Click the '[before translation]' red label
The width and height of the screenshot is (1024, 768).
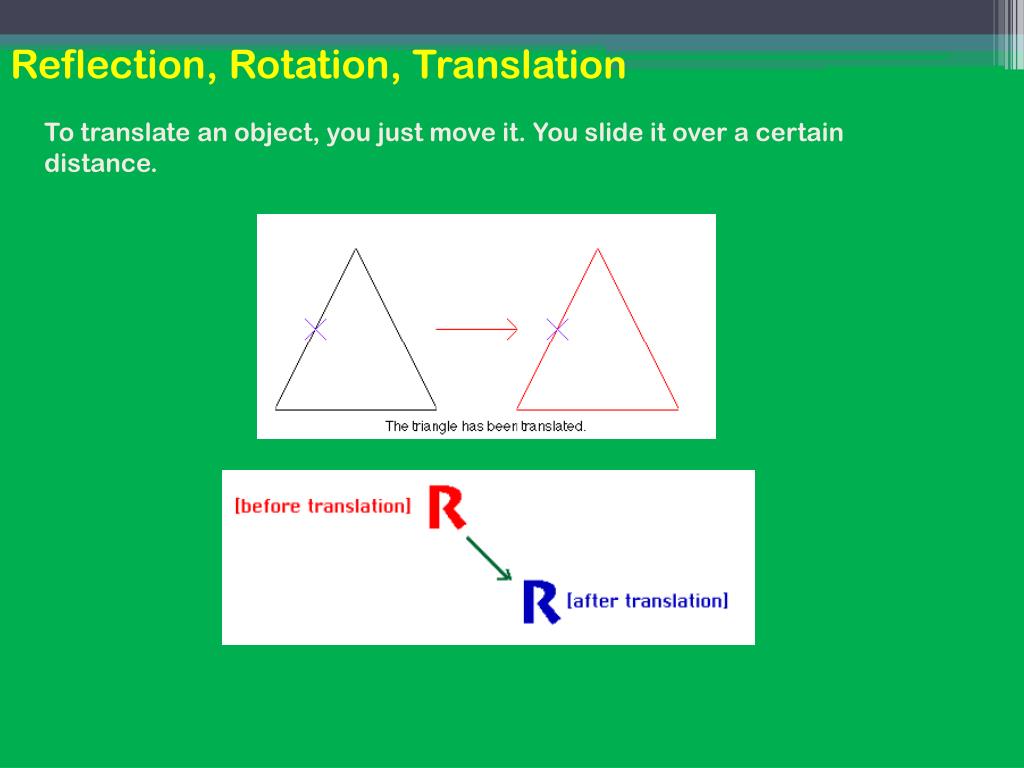(x=323, y=506)
